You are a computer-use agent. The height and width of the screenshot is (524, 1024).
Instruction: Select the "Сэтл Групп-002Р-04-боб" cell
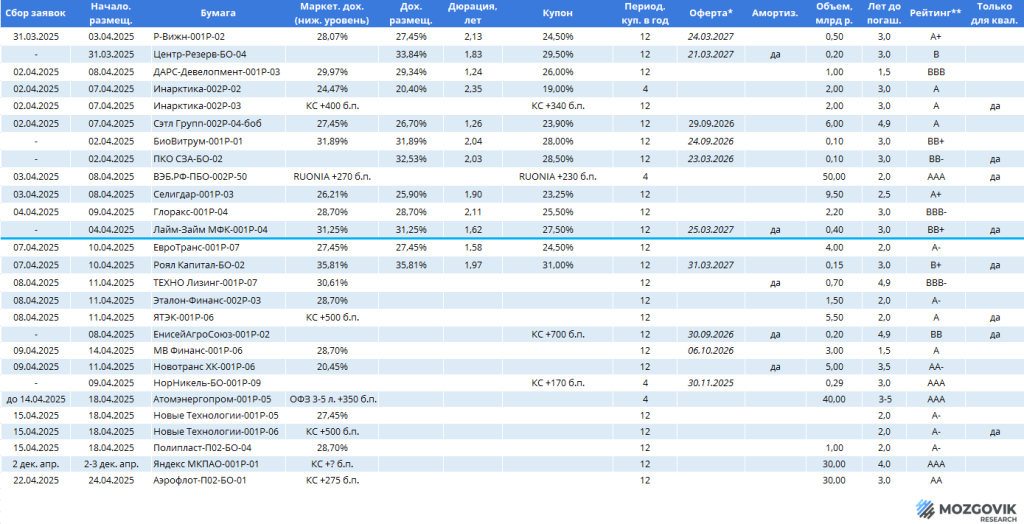pos(207,124)
